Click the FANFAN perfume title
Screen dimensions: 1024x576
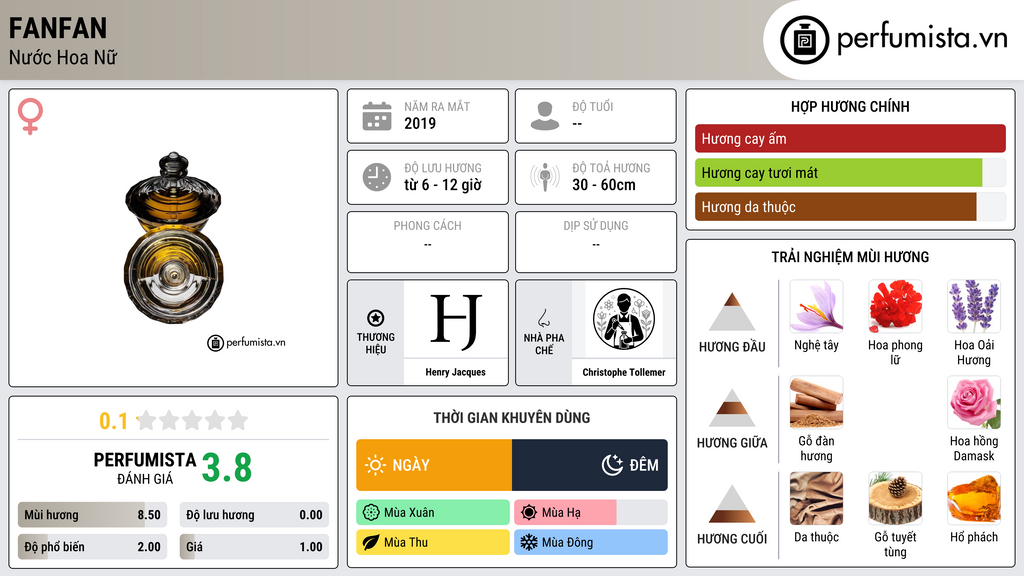(57, 28)
